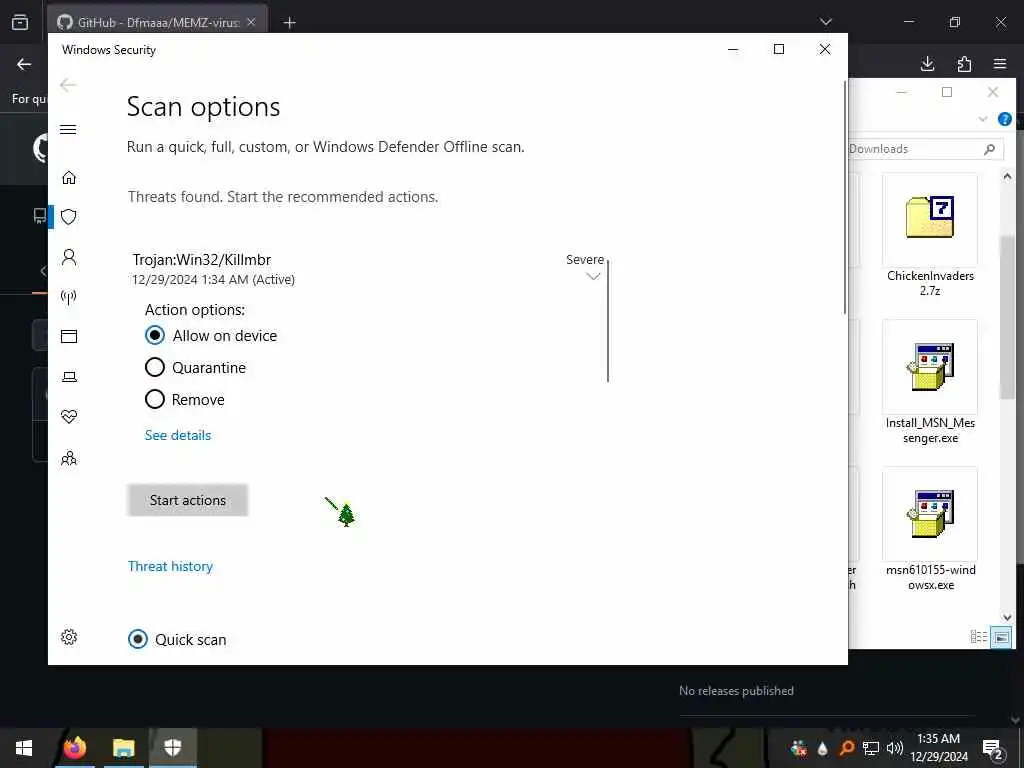Click the Trojan:Win32/Killmbr threat name
Screen dimensions: 1024x768
click(202, 259)
